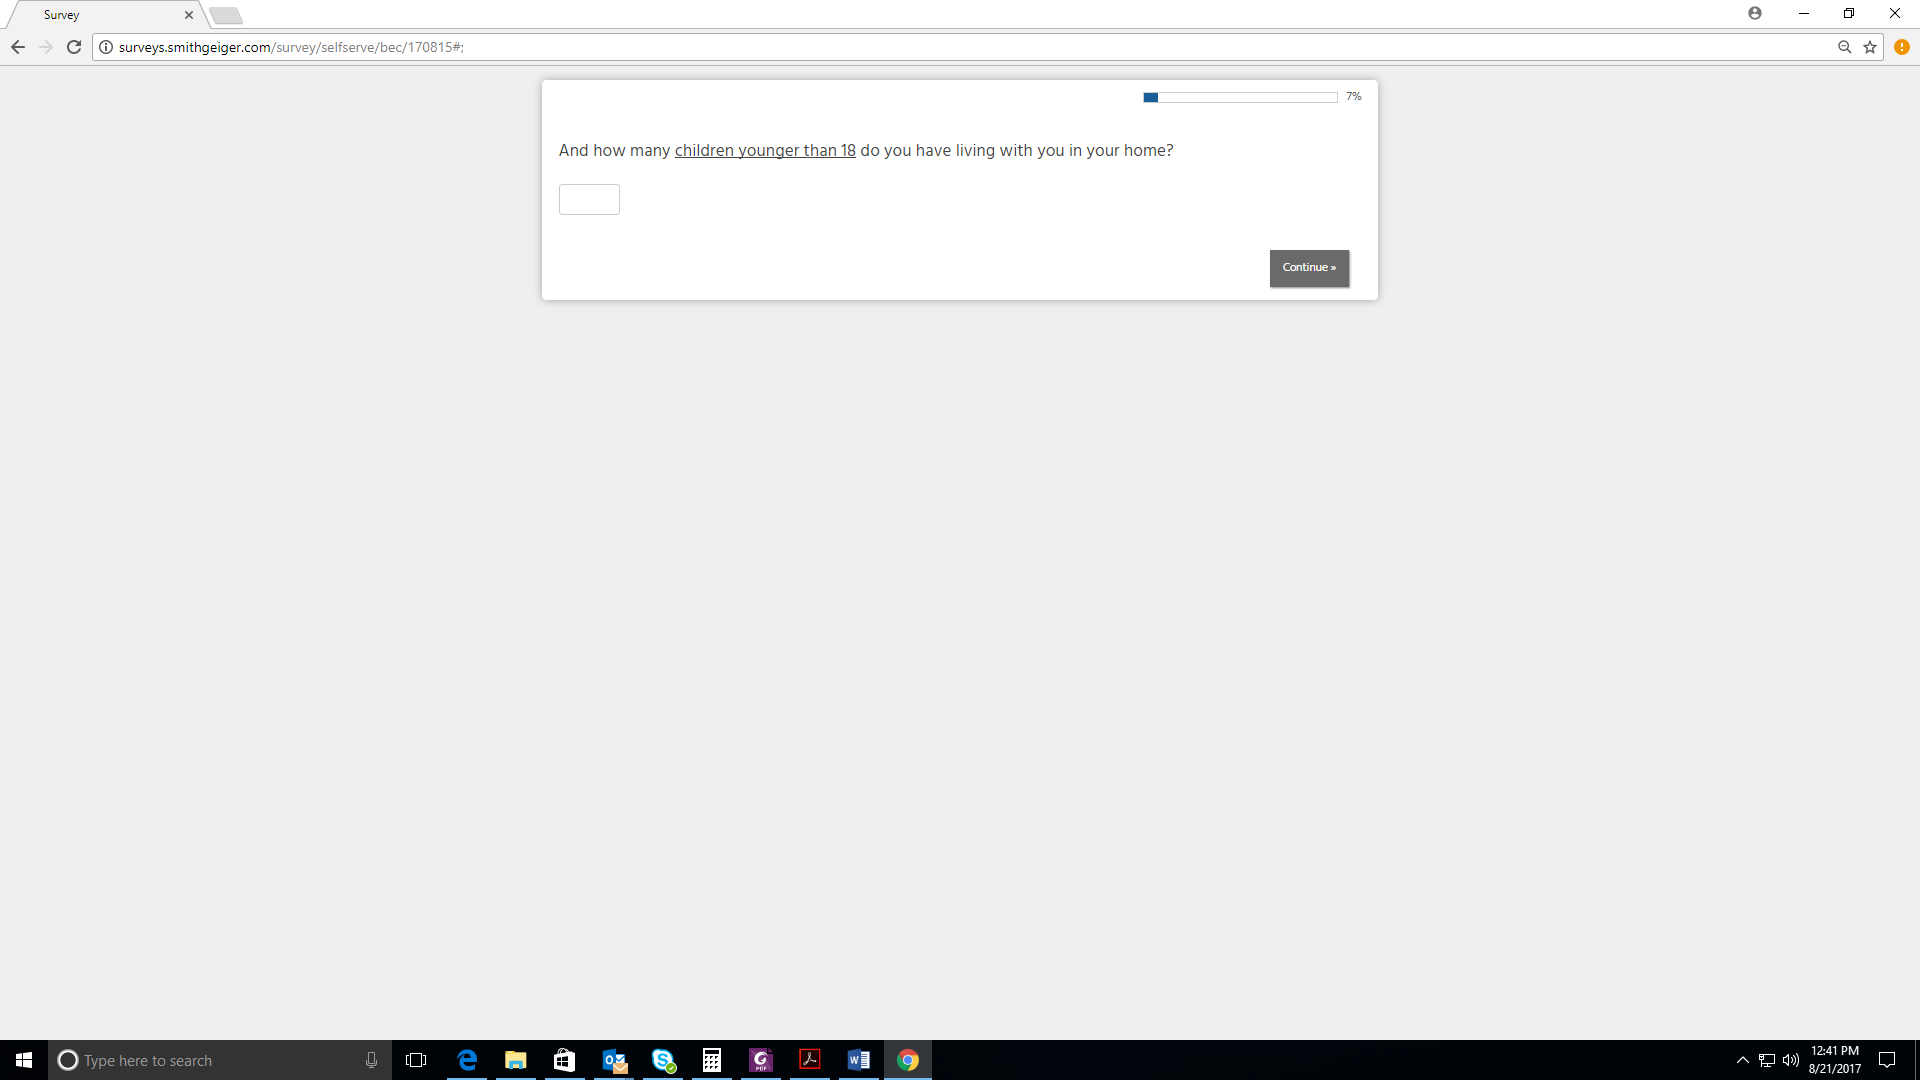Open the Chrome profile avatar icon
1920x1080 pixels.
click(x=1755, y=13)
